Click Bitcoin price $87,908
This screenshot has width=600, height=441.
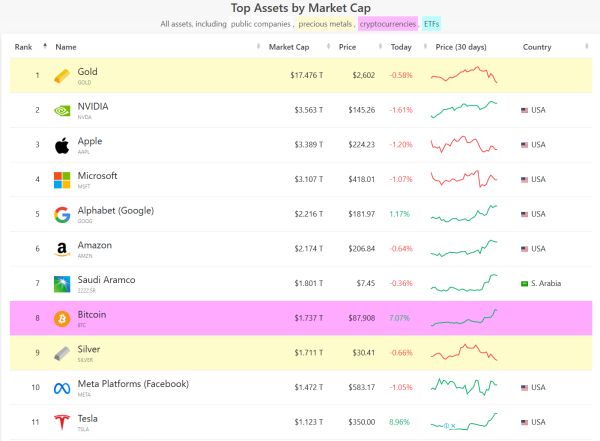(362, 318)
